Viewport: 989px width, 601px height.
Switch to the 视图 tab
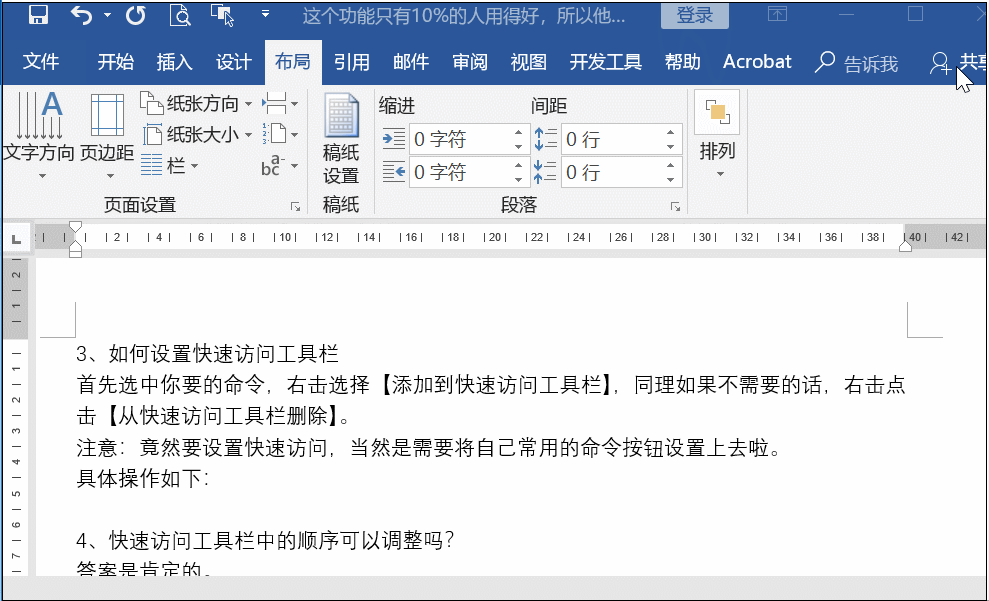coord(529,62)
